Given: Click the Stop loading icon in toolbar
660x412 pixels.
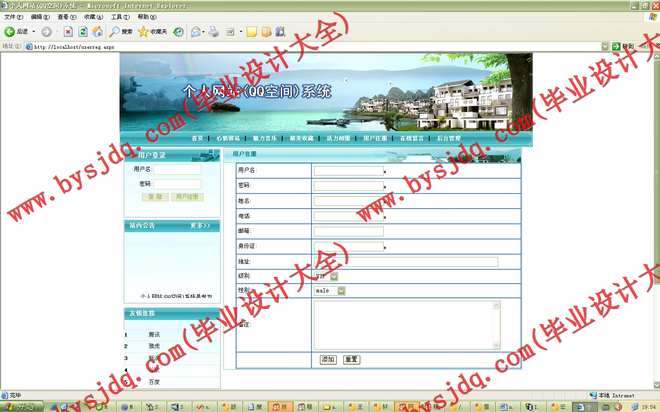Looking at the screenshot, I should point(68,31).
